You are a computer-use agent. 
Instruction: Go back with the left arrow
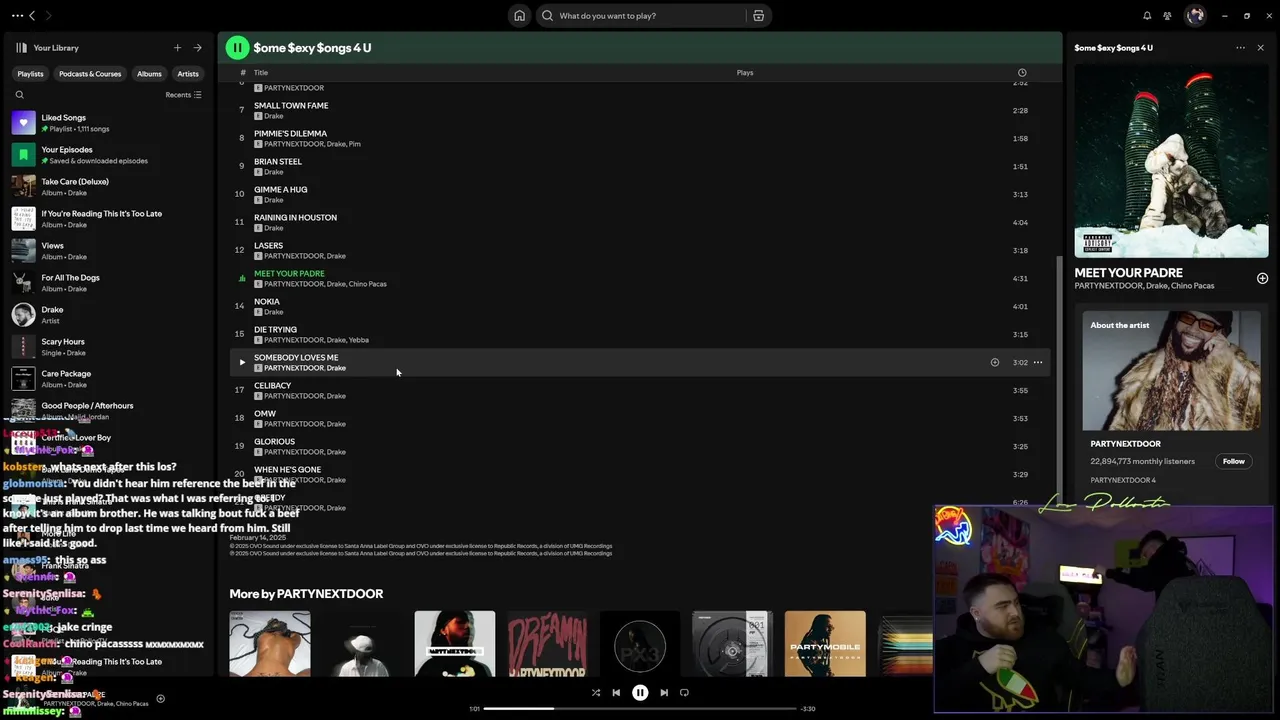click(x=32, y=16)
